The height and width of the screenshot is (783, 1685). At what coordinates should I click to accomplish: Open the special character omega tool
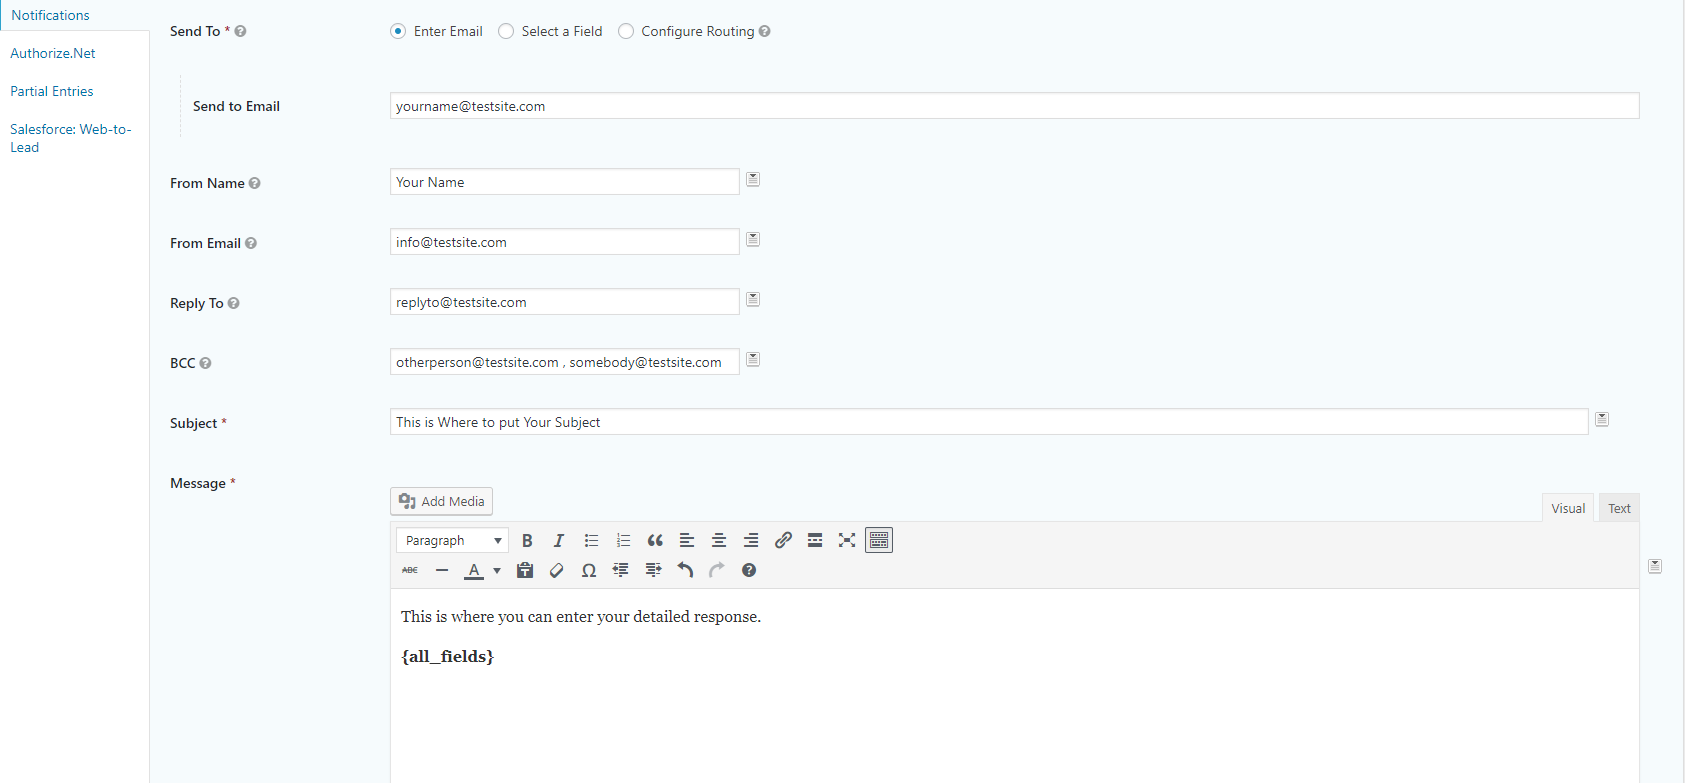click(589, 571)
